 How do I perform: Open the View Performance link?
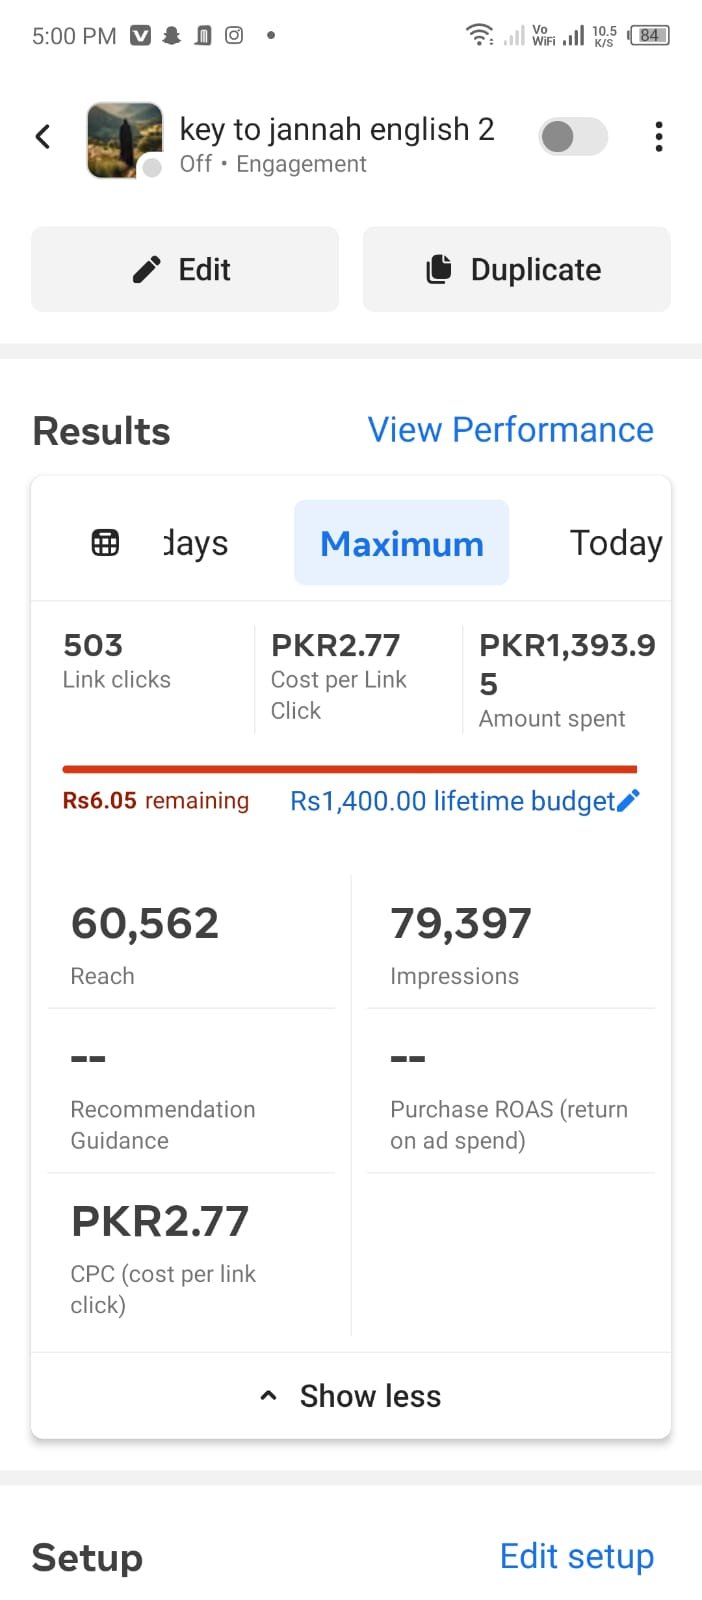510,430
